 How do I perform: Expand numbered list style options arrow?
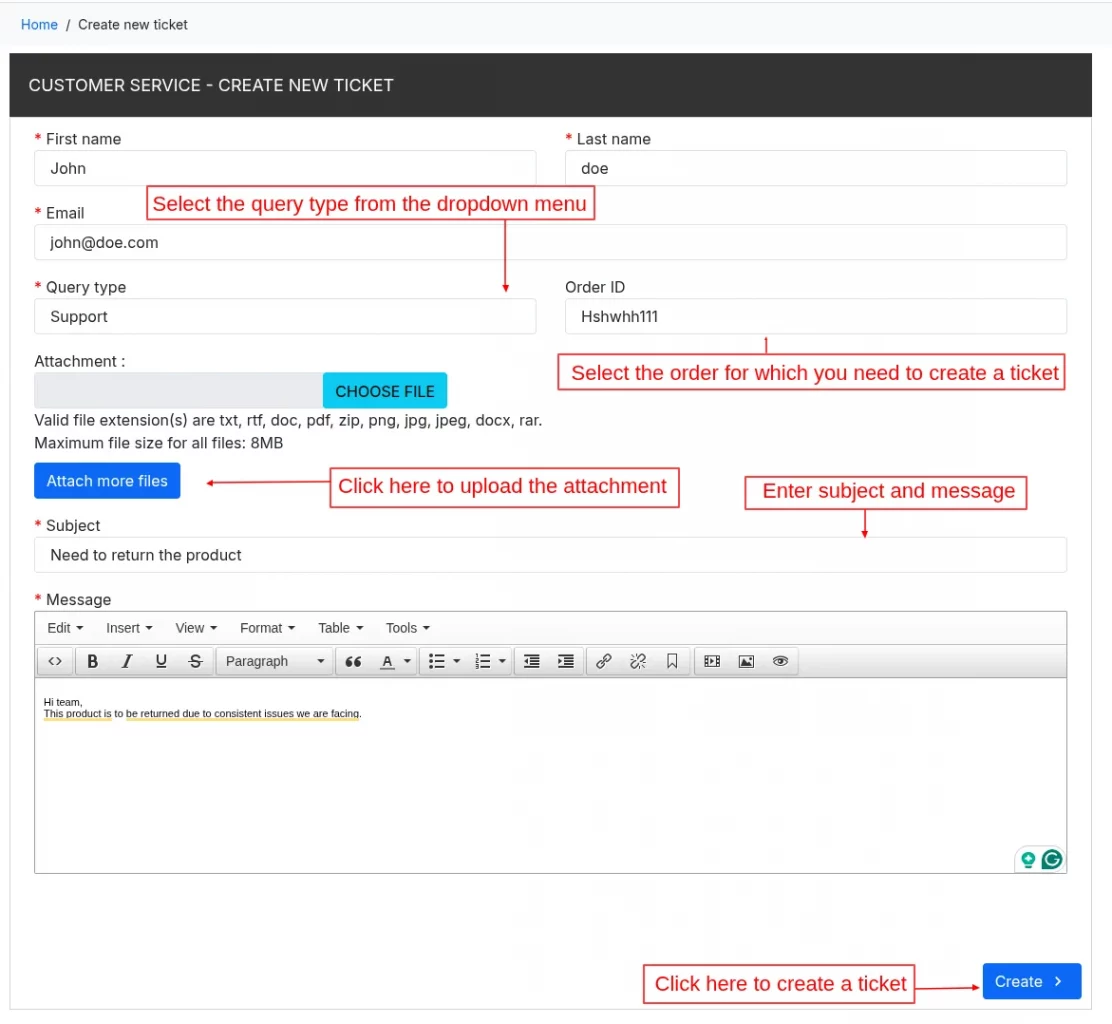502,662
